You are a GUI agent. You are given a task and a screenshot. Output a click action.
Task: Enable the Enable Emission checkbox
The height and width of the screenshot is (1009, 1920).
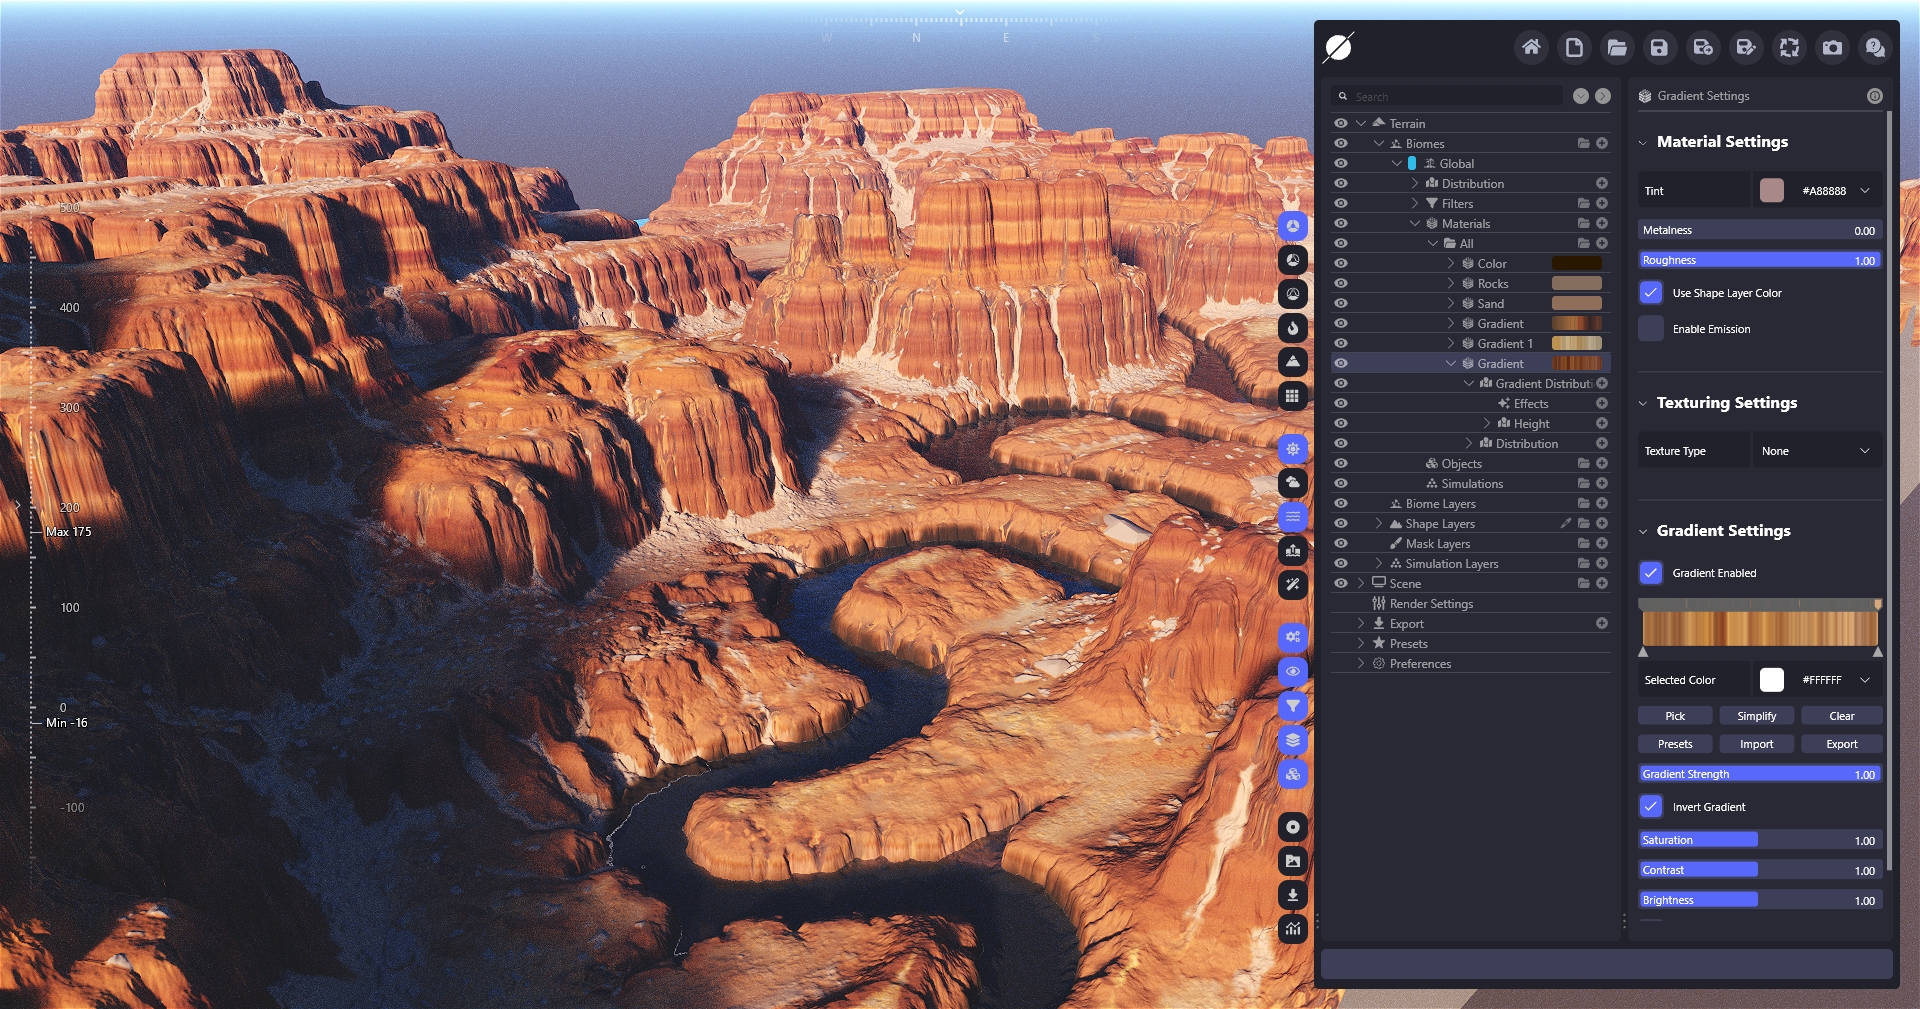(1651, 329)
